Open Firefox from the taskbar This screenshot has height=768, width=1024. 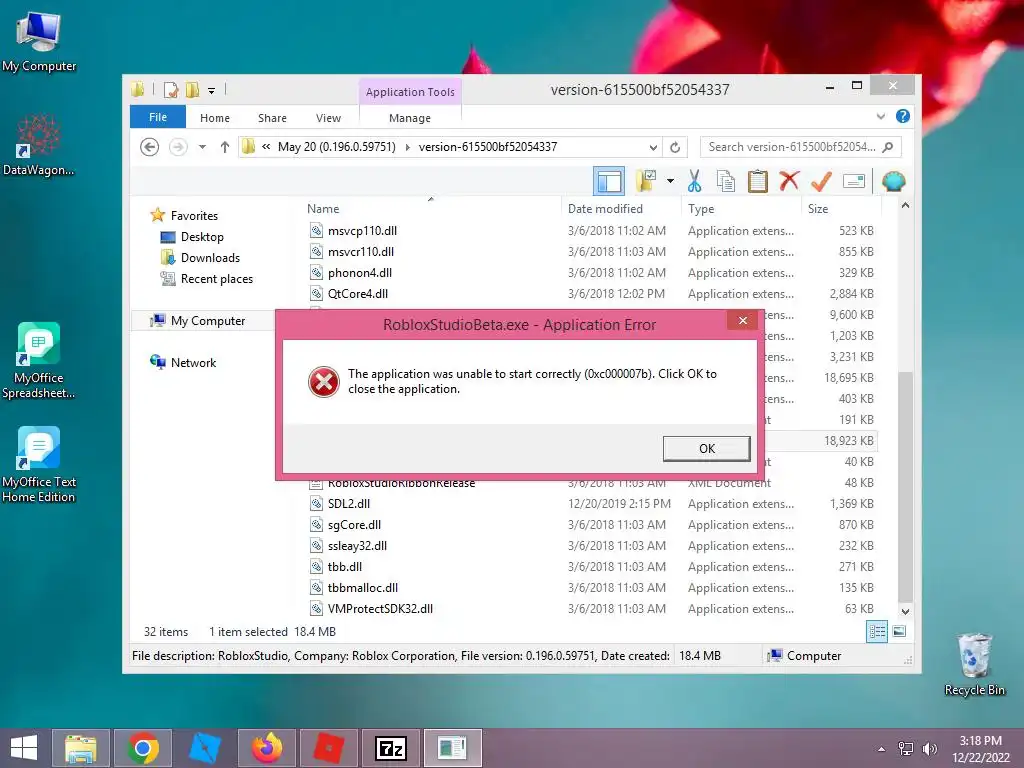pos(267,748)
